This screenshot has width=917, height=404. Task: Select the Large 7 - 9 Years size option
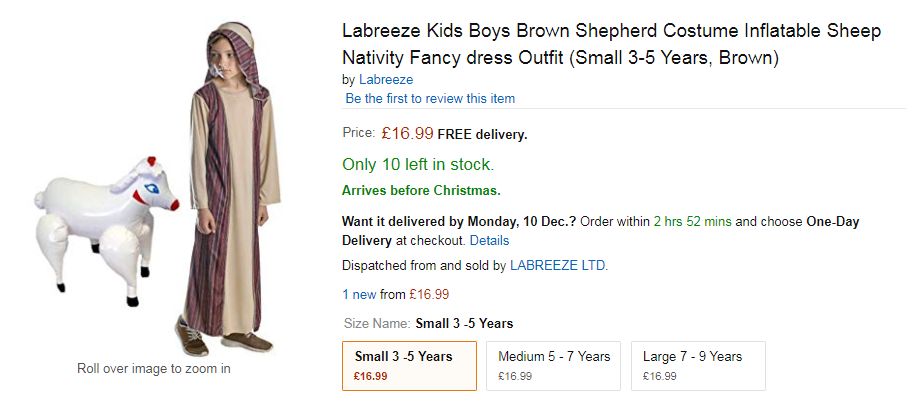point(698,366)
